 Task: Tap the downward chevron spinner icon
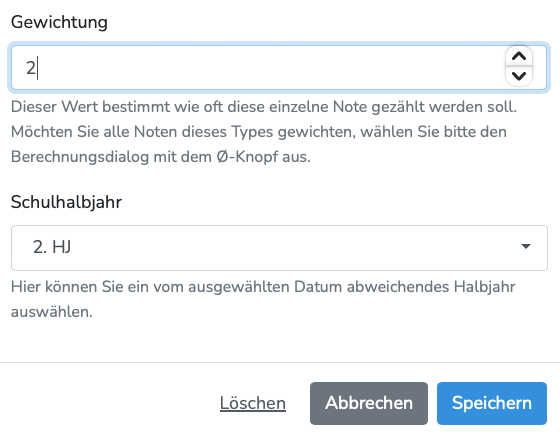(x=519, y=76)
